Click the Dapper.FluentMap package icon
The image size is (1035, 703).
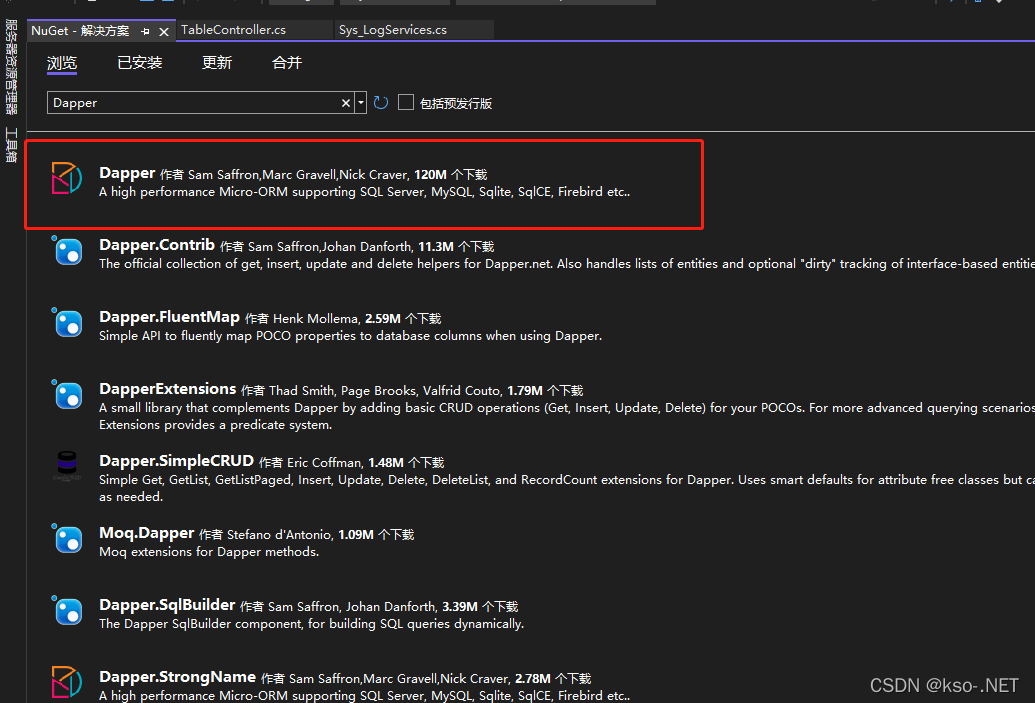point(67,323)
